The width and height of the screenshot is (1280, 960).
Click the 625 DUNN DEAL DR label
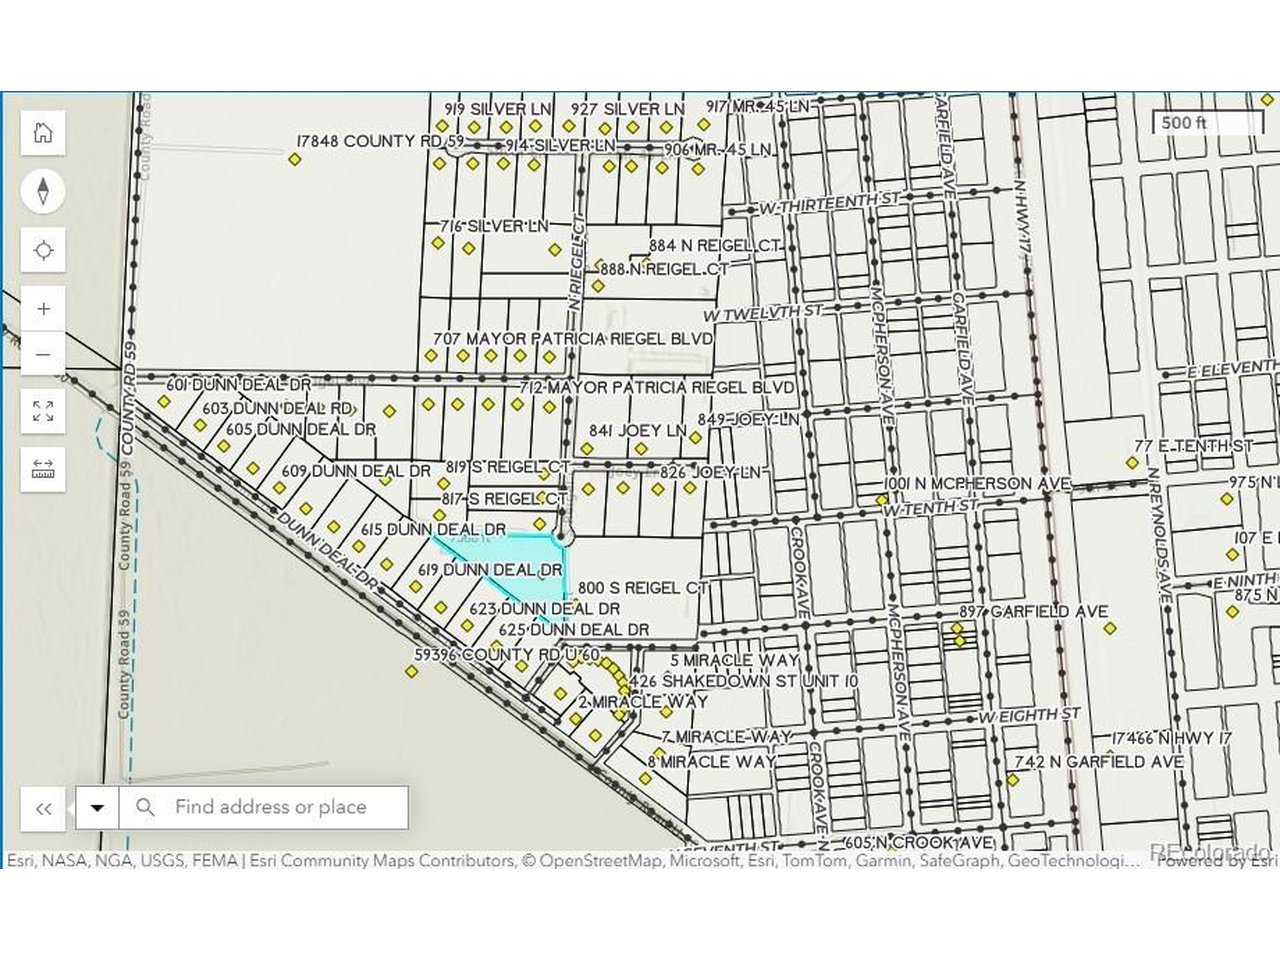tap(574, 630)
